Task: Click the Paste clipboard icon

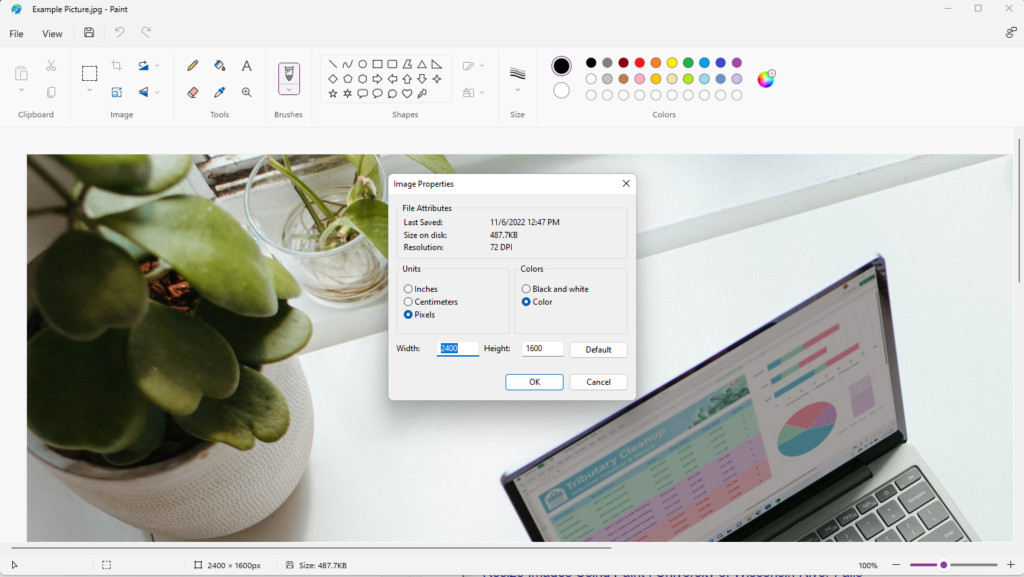Action: (21, 73)
